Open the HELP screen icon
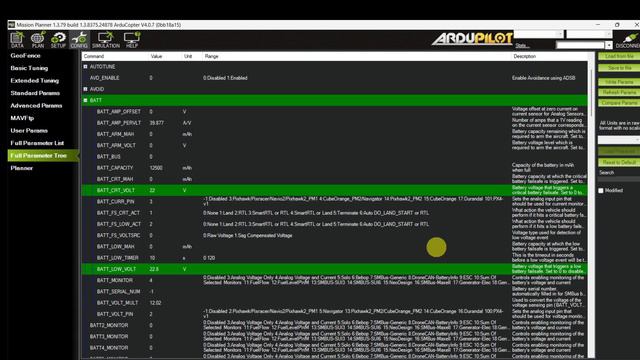Viewport: 640px width, 360px height. [132, 40]
